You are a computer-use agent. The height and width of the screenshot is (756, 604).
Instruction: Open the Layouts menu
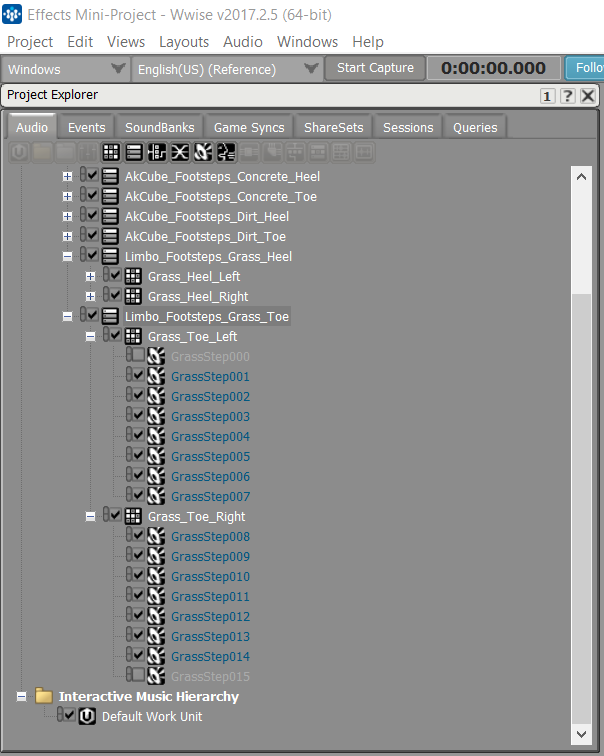(x=184, y=42)
